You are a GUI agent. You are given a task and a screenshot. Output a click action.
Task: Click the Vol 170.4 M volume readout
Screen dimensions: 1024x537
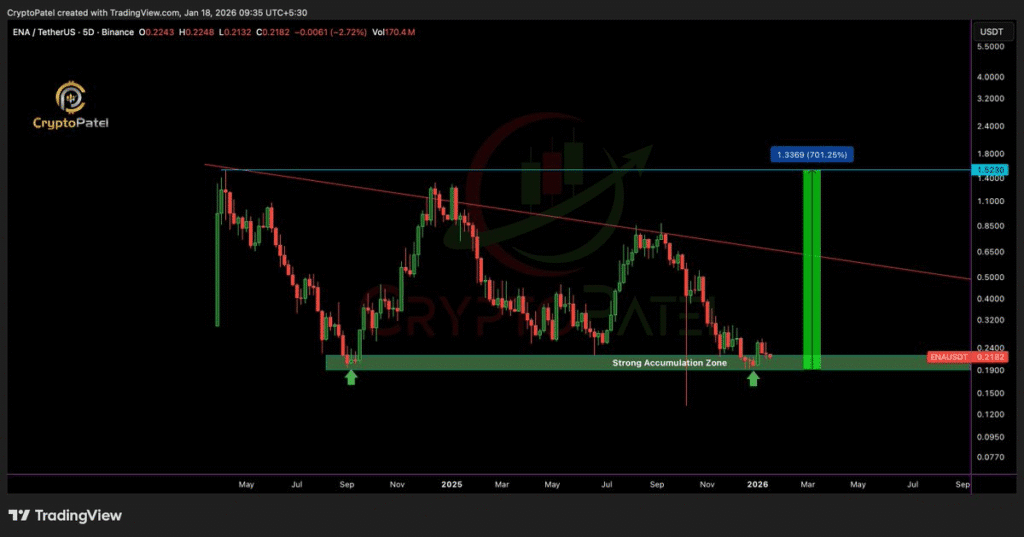point(393,32)
